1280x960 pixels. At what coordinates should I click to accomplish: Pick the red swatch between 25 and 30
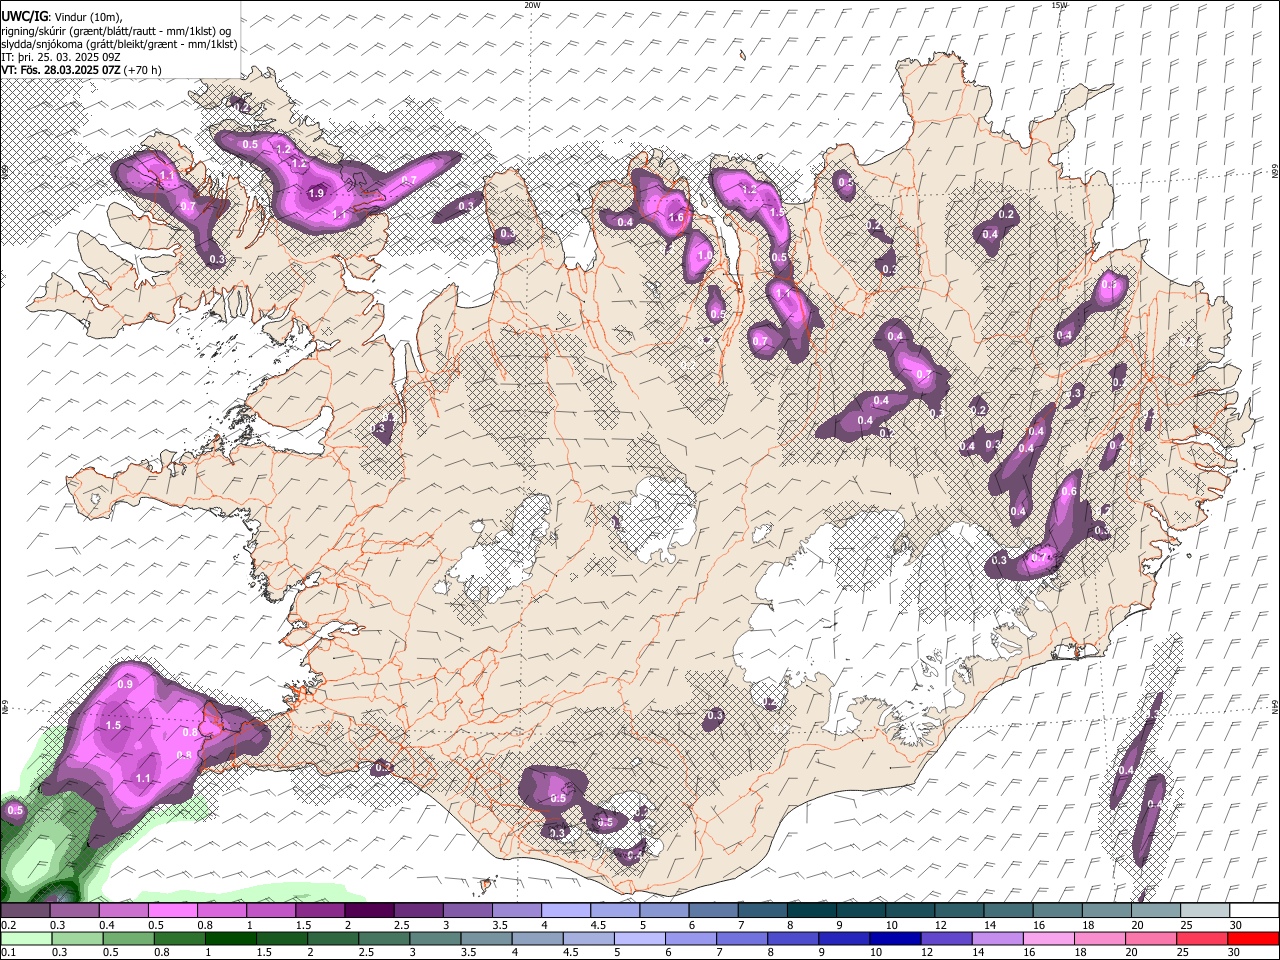(1202, 939)
